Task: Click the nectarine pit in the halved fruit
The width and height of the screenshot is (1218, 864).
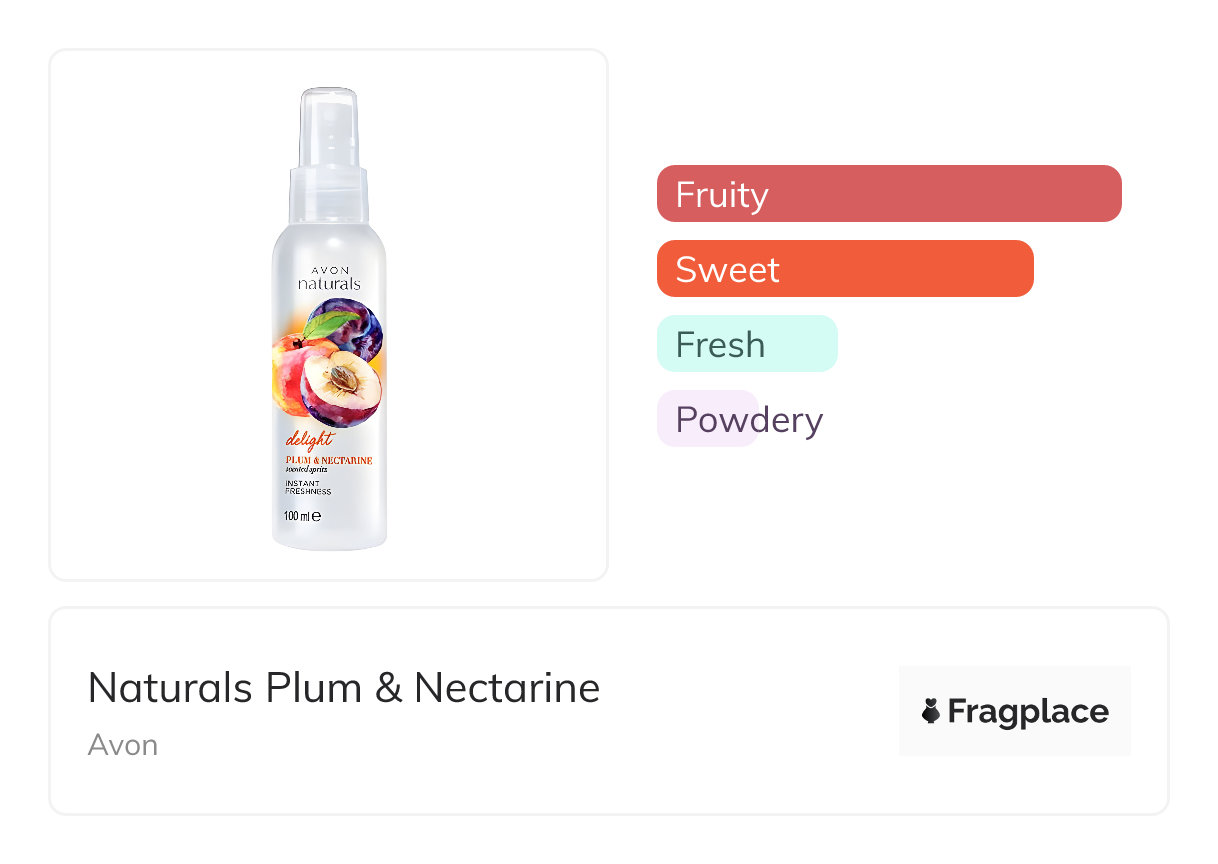Action: [x=342, y=378]
